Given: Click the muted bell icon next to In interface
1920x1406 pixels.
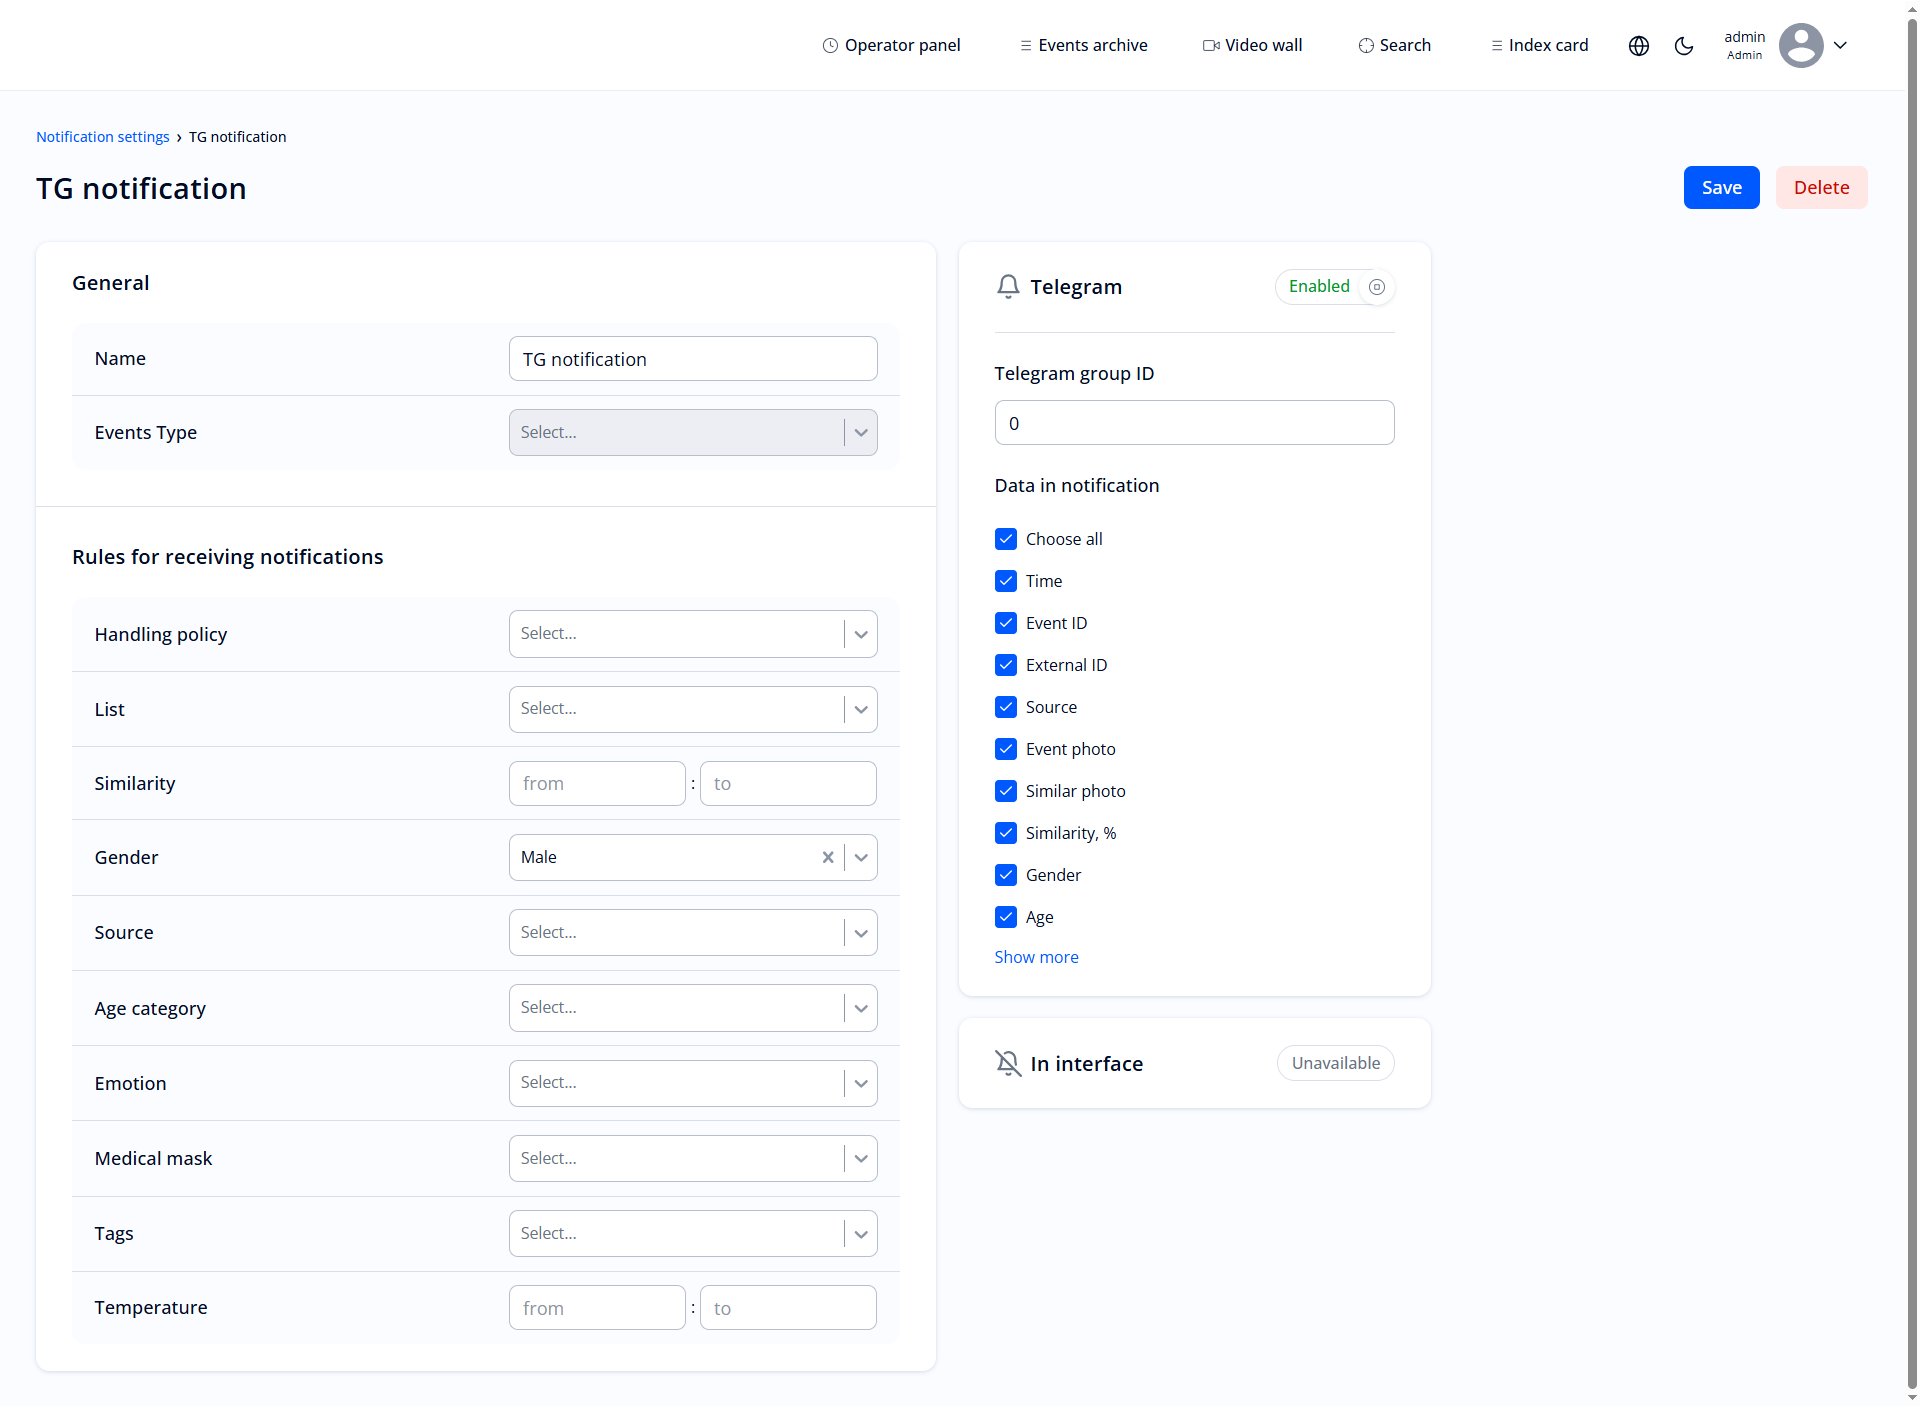Looking at the screenshot, I should [x=1008, y=1063].
